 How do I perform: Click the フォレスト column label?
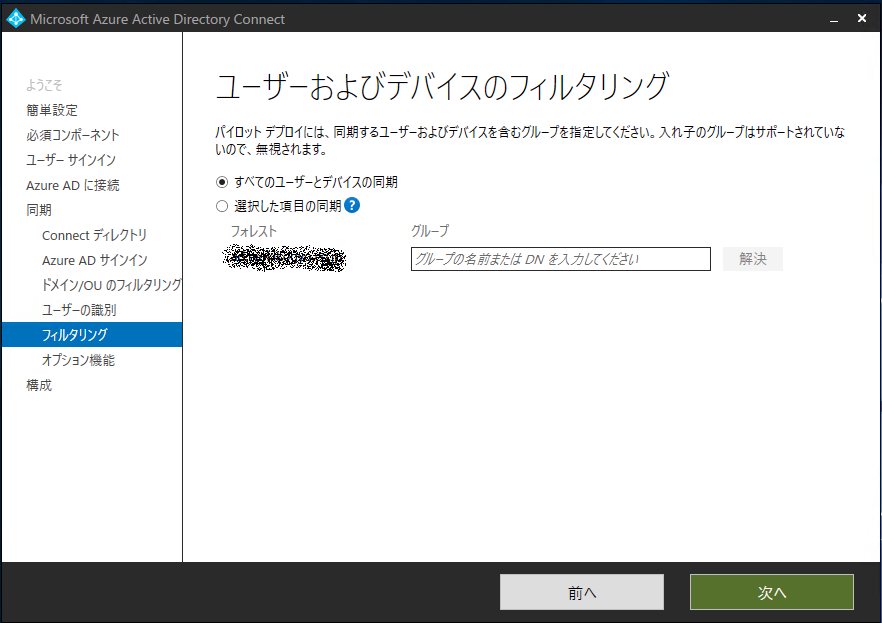pos(254,231)
